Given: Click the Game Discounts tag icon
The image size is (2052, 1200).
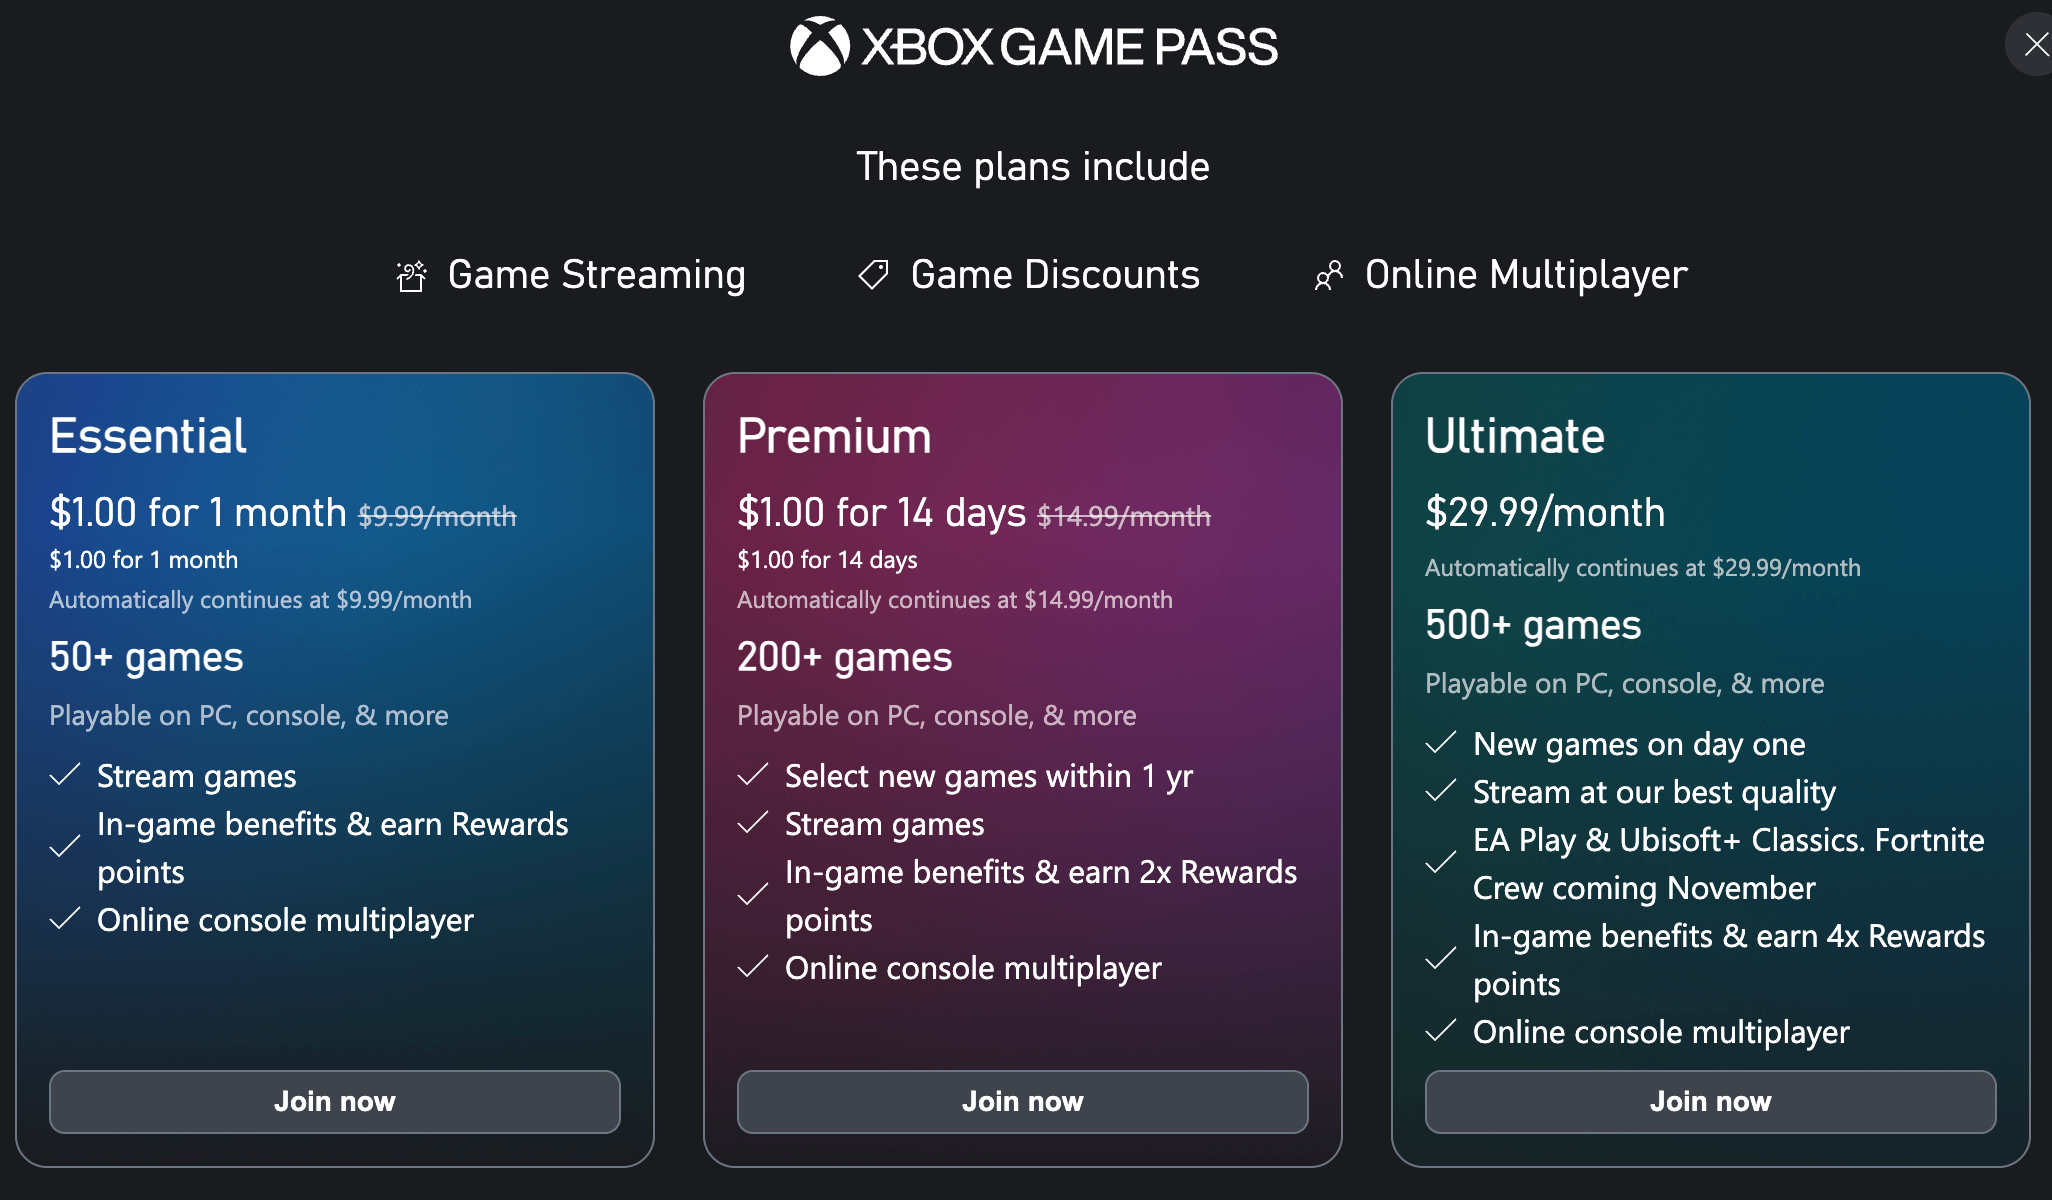Looking at the screenshot, I should point(873,275).
